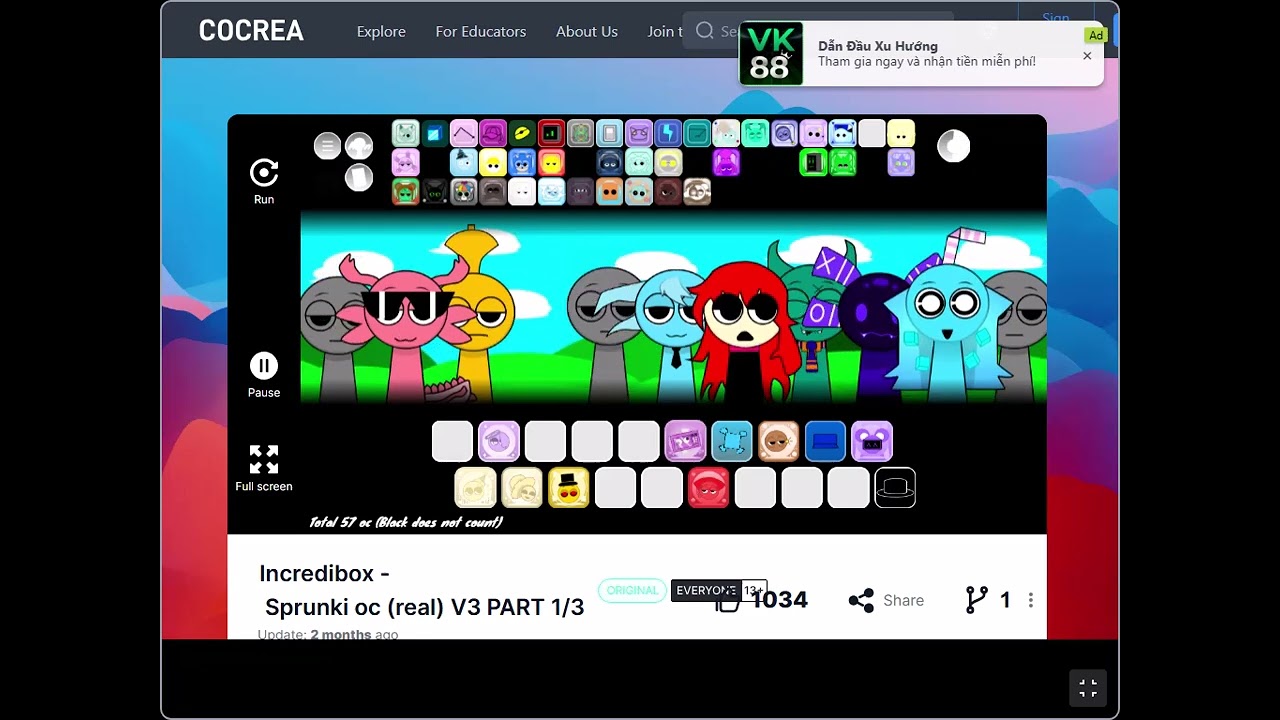The height and width of the screenshot is (720, 1280).
Task: Select the yellow ring on dark green icon
Action: (x=522, y=133)
